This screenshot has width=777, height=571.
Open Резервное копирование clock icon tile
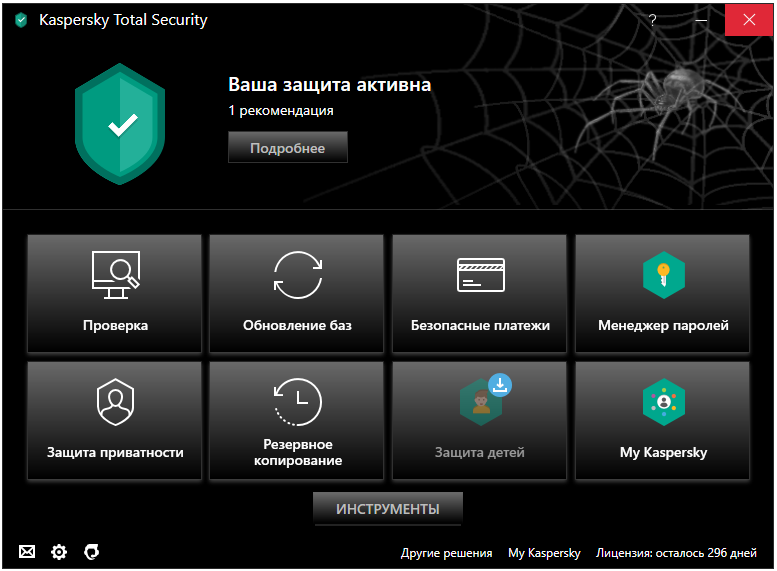click(296, 420)
